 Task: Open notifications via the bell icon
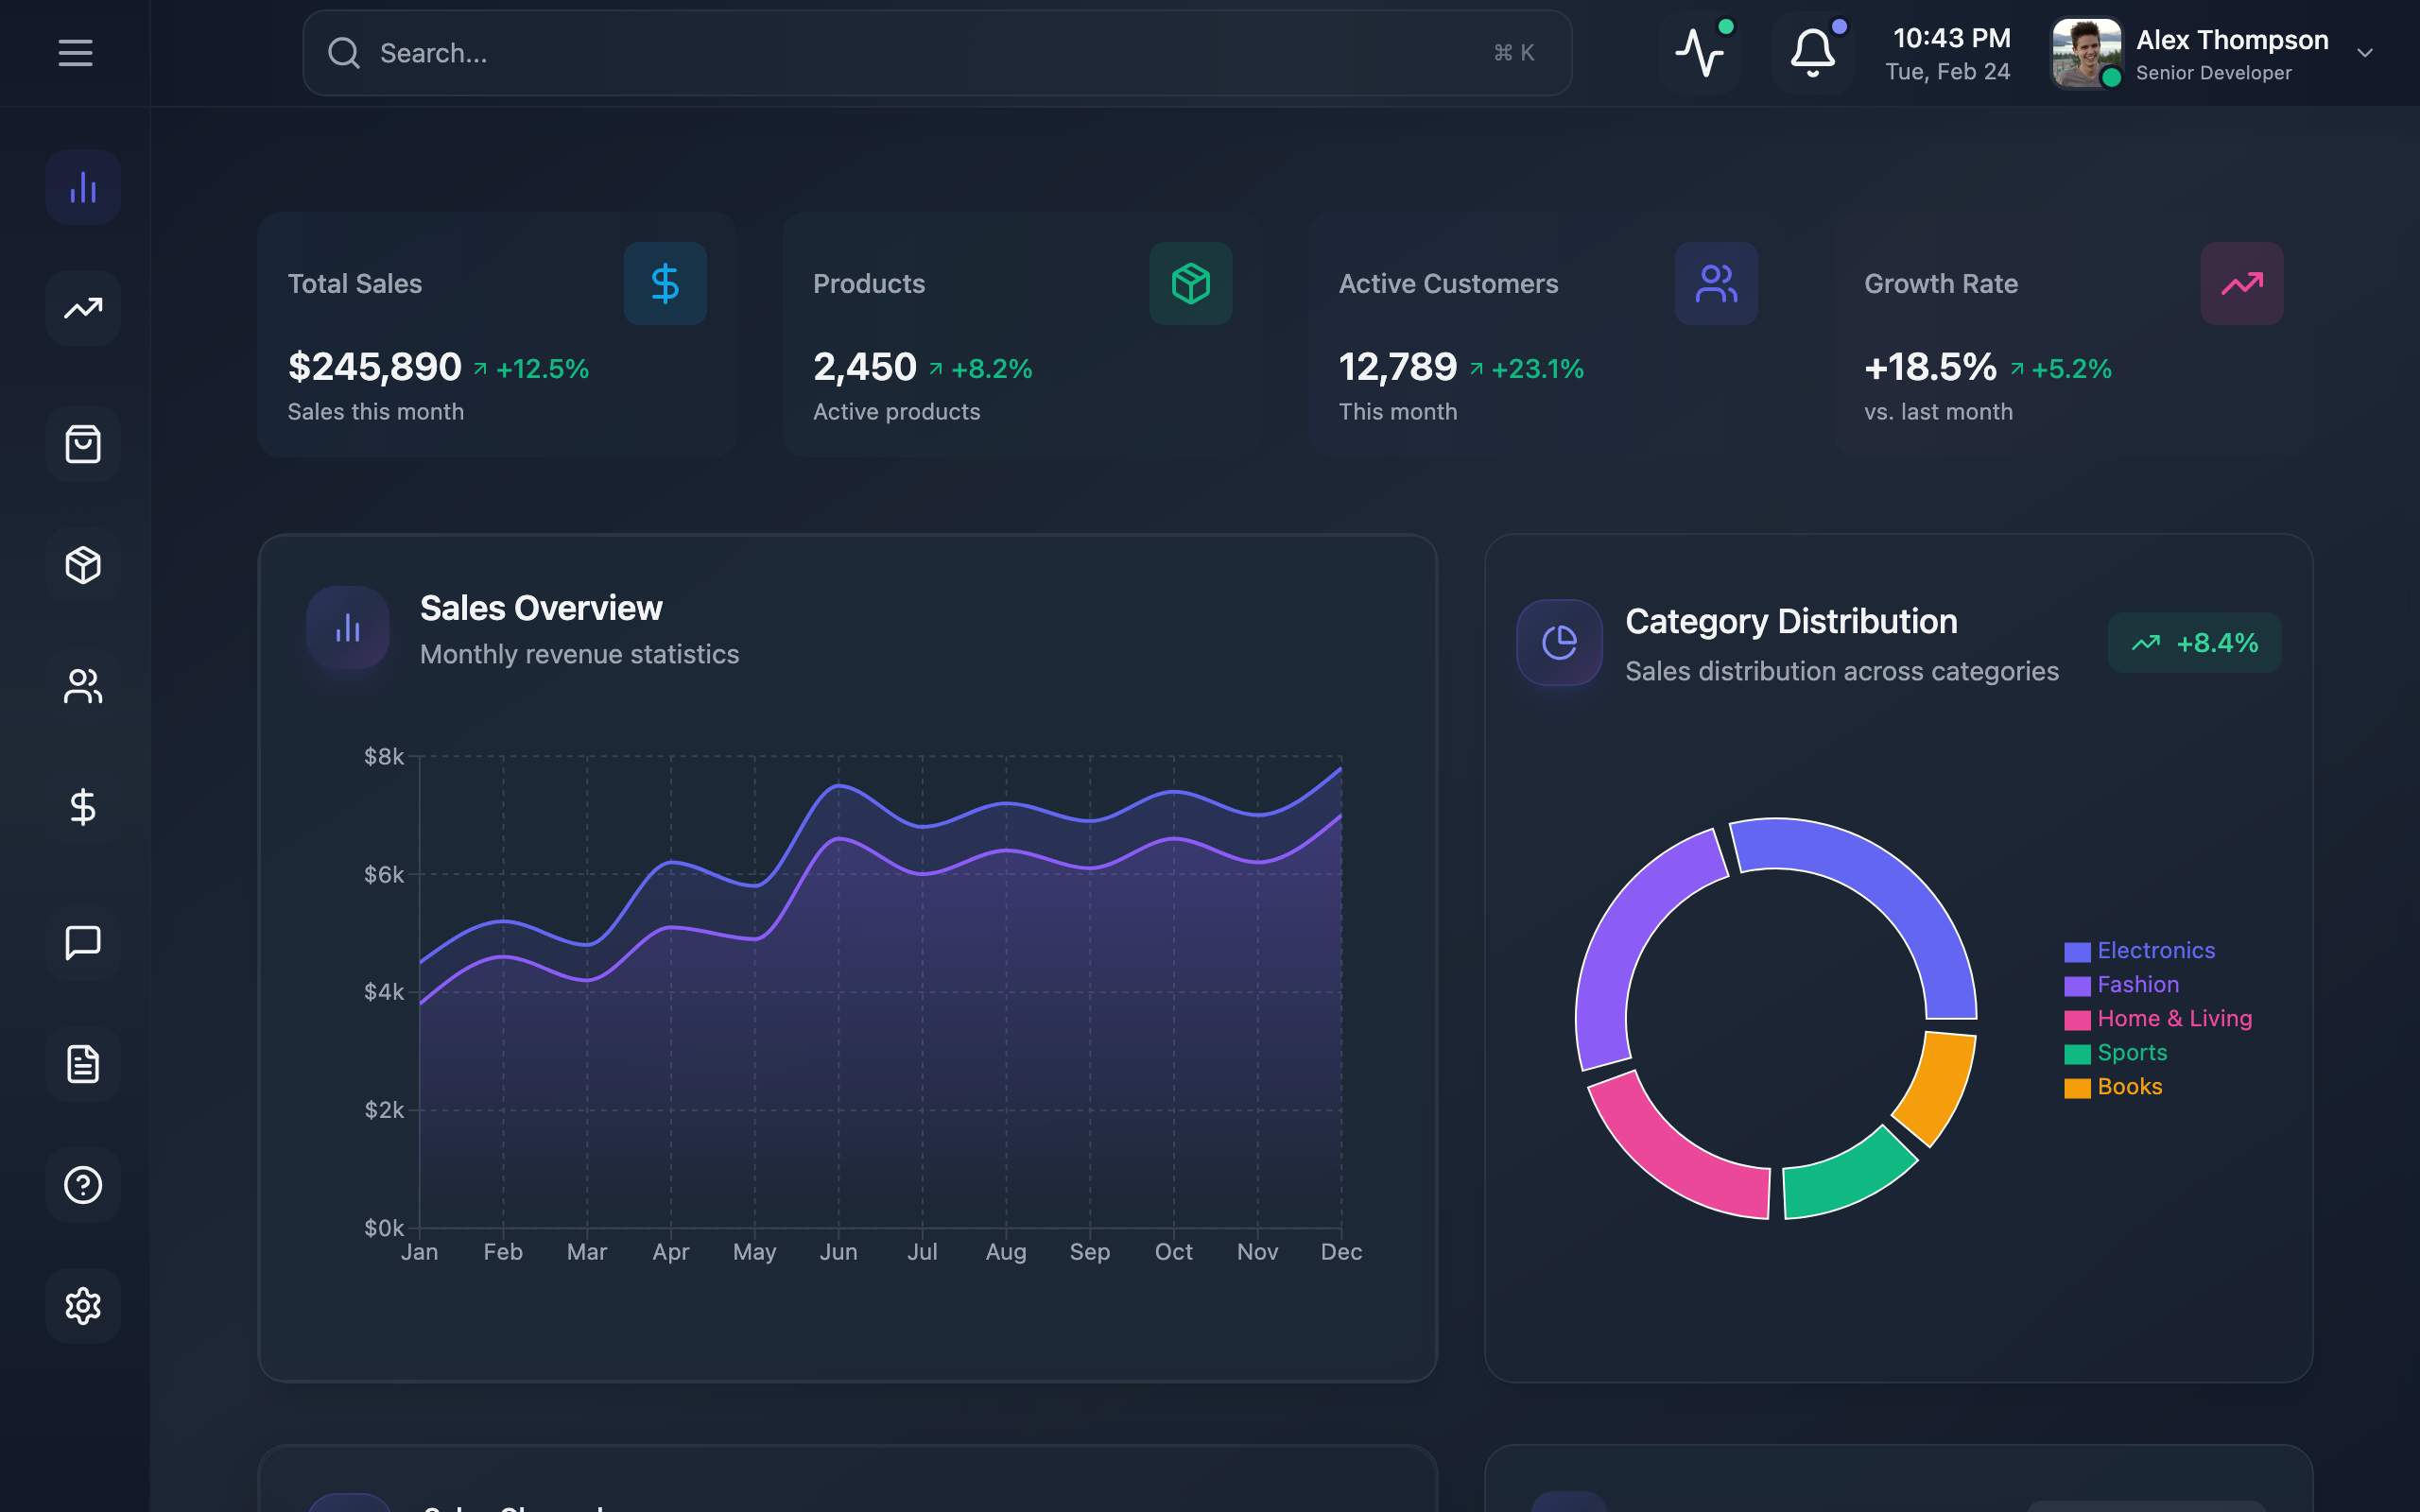1812,52
